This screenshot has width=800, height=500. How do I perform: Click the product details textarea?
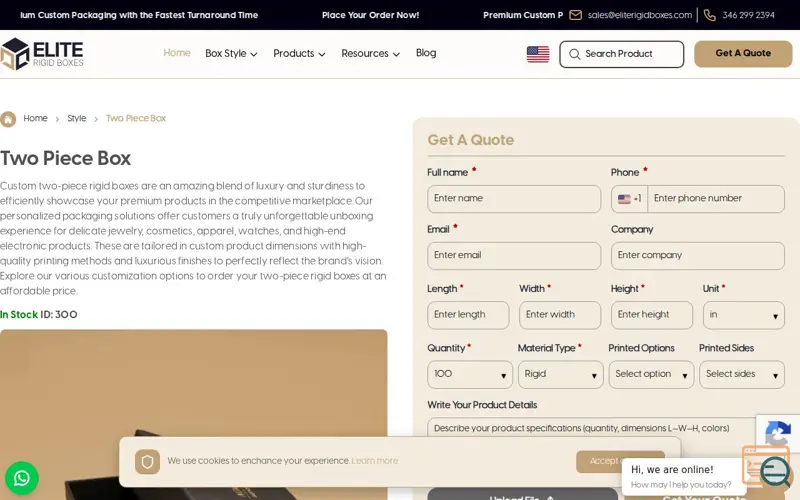pos(592,428)
